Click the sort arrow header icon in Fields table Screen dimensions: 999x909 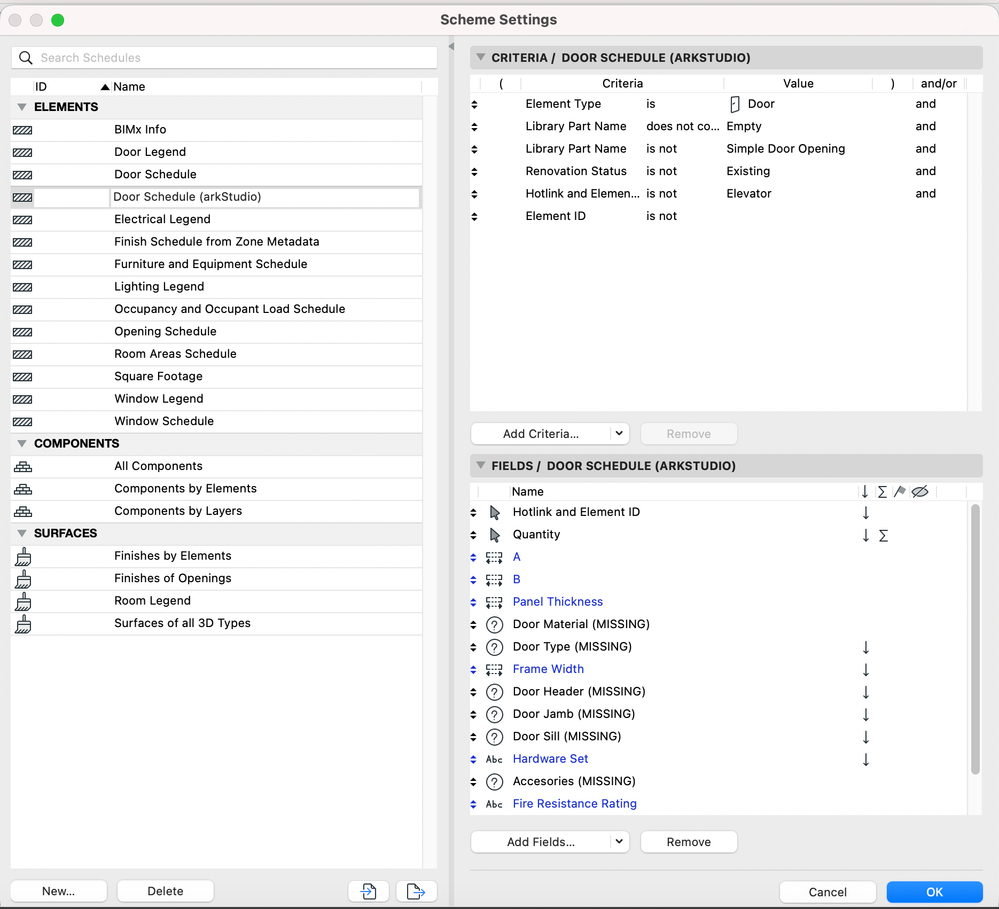pyautogui.click(x=865, y=492)
